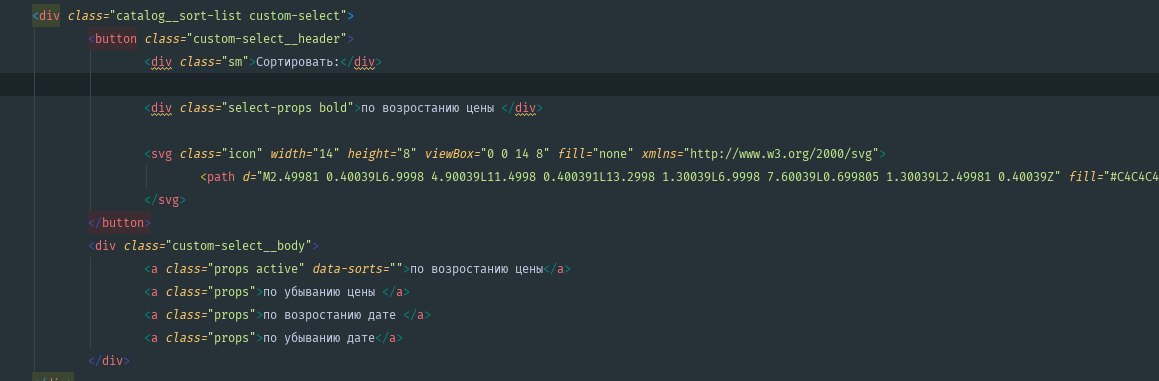The height and width of the screenshot is (381, 1159).
Task: Click the text "Сортировать:"
Action: [297, 62]
